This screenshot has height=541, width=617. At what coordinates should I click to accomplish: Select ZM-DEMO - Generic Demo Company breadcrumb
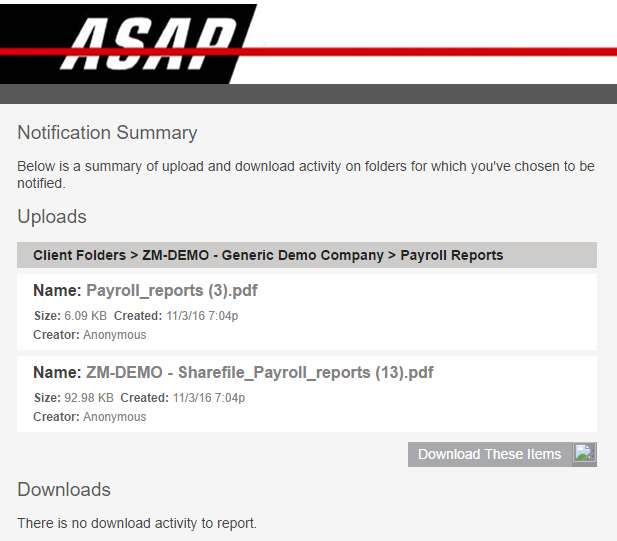263,255
